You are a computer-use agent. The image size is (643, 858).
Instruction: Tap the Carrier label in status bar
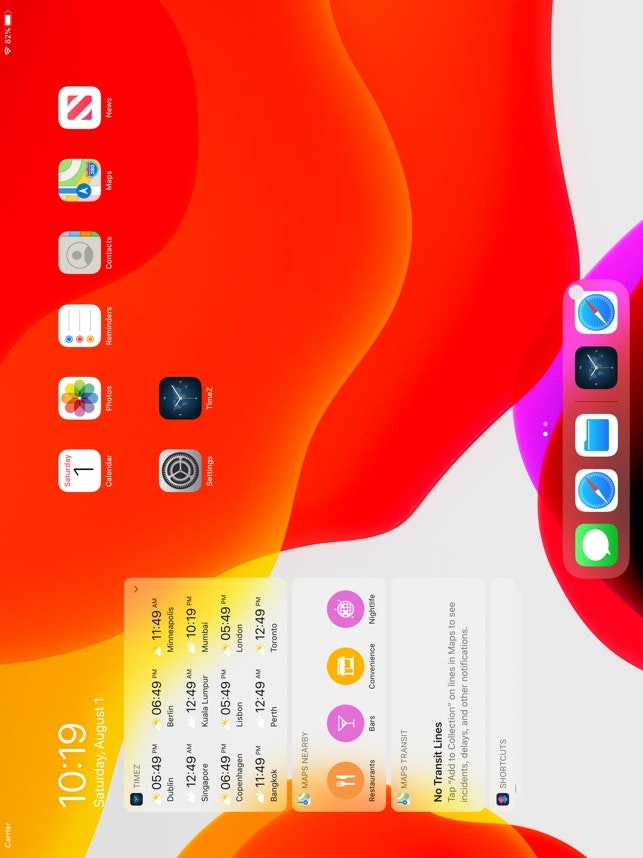pyautogui.click(x=8, y=834)
